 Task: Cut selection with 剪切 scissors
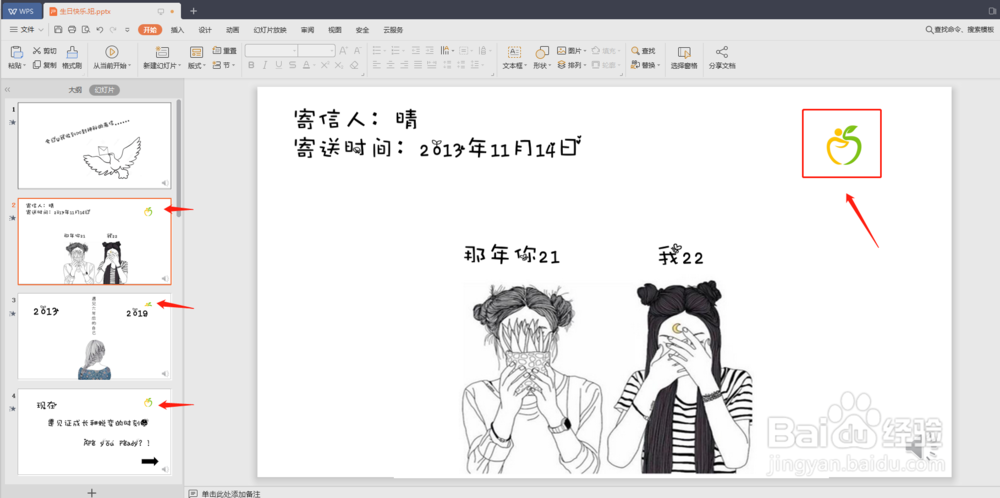tap(45, 51)
